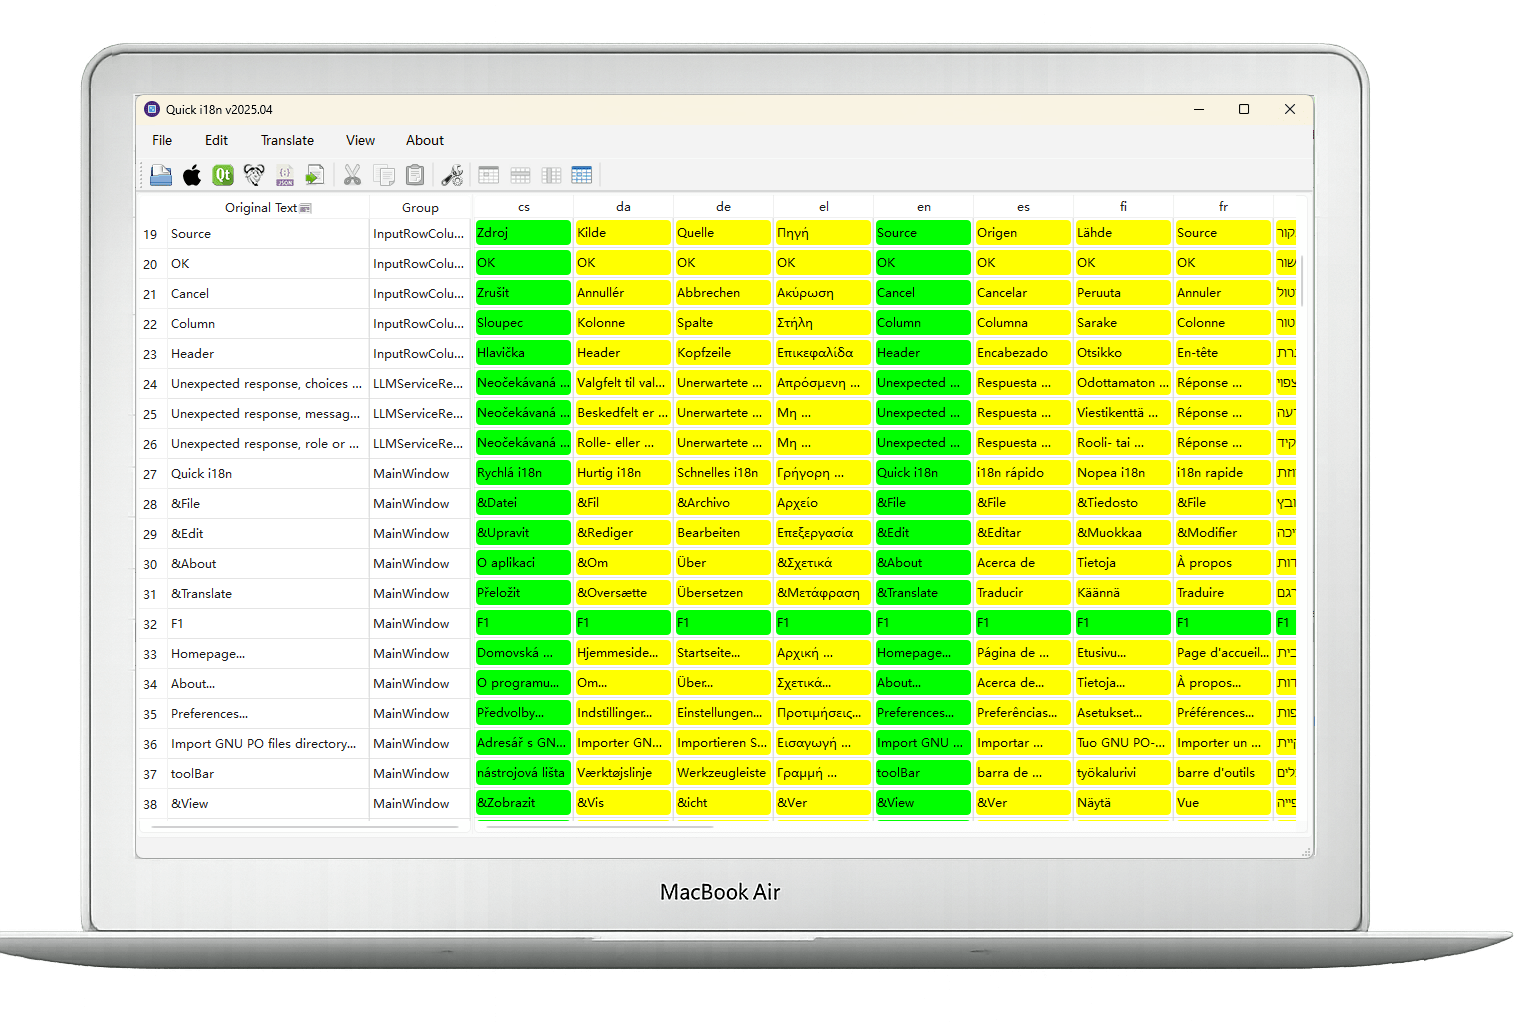Click the GNU gnu-head import icon
This screenshot has width=1536, height=1024.
point(254,175)
